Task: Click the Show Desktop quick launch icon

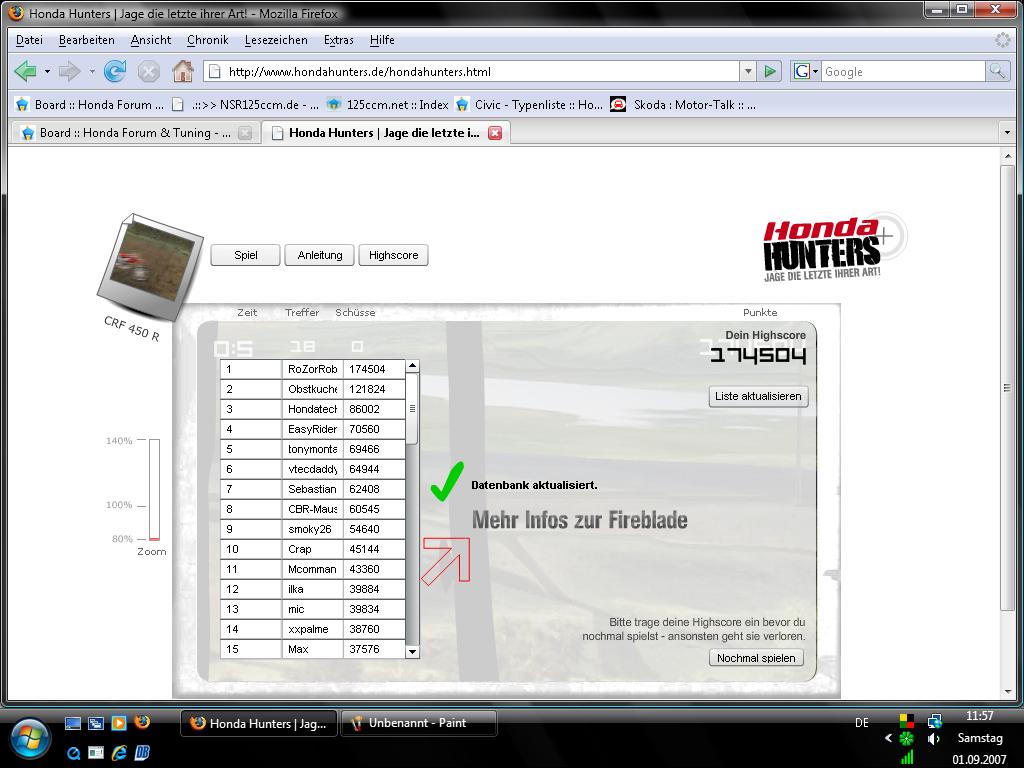Action: 73,723
